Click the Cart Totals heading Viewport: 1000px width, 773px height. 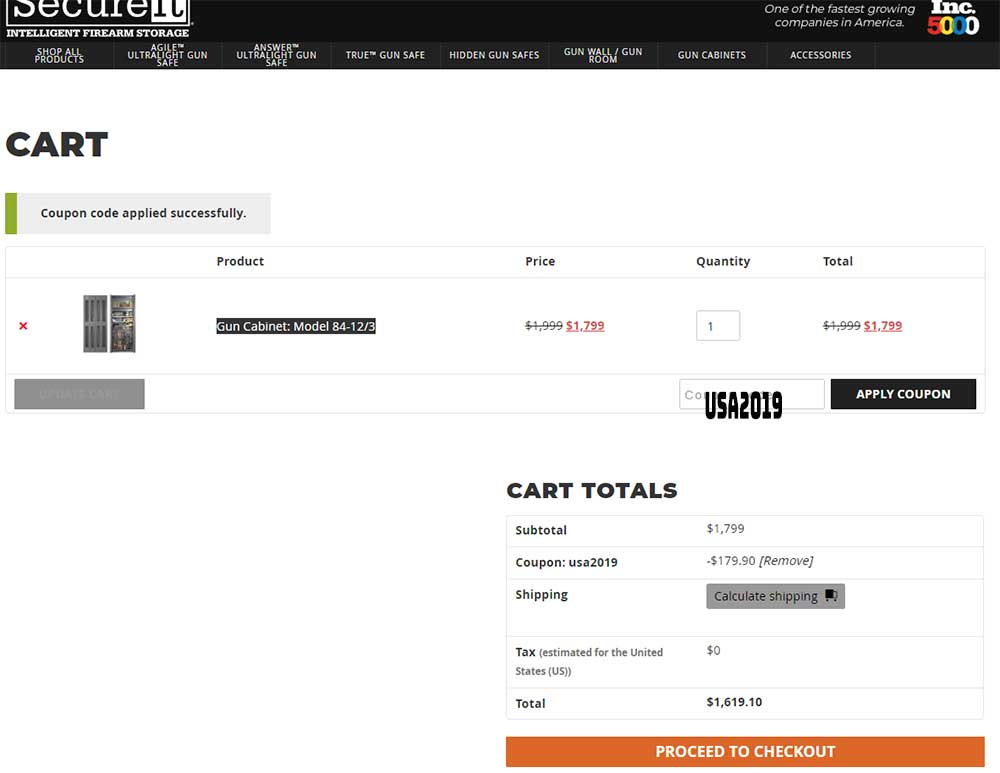click(x=592, y=490)
